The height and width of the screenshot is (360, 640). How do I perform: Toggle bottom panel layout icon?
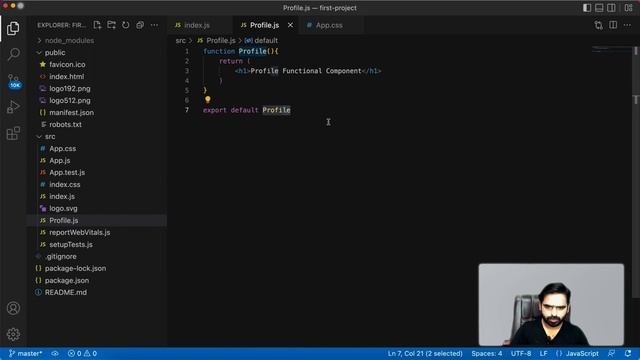pos(599,8)
